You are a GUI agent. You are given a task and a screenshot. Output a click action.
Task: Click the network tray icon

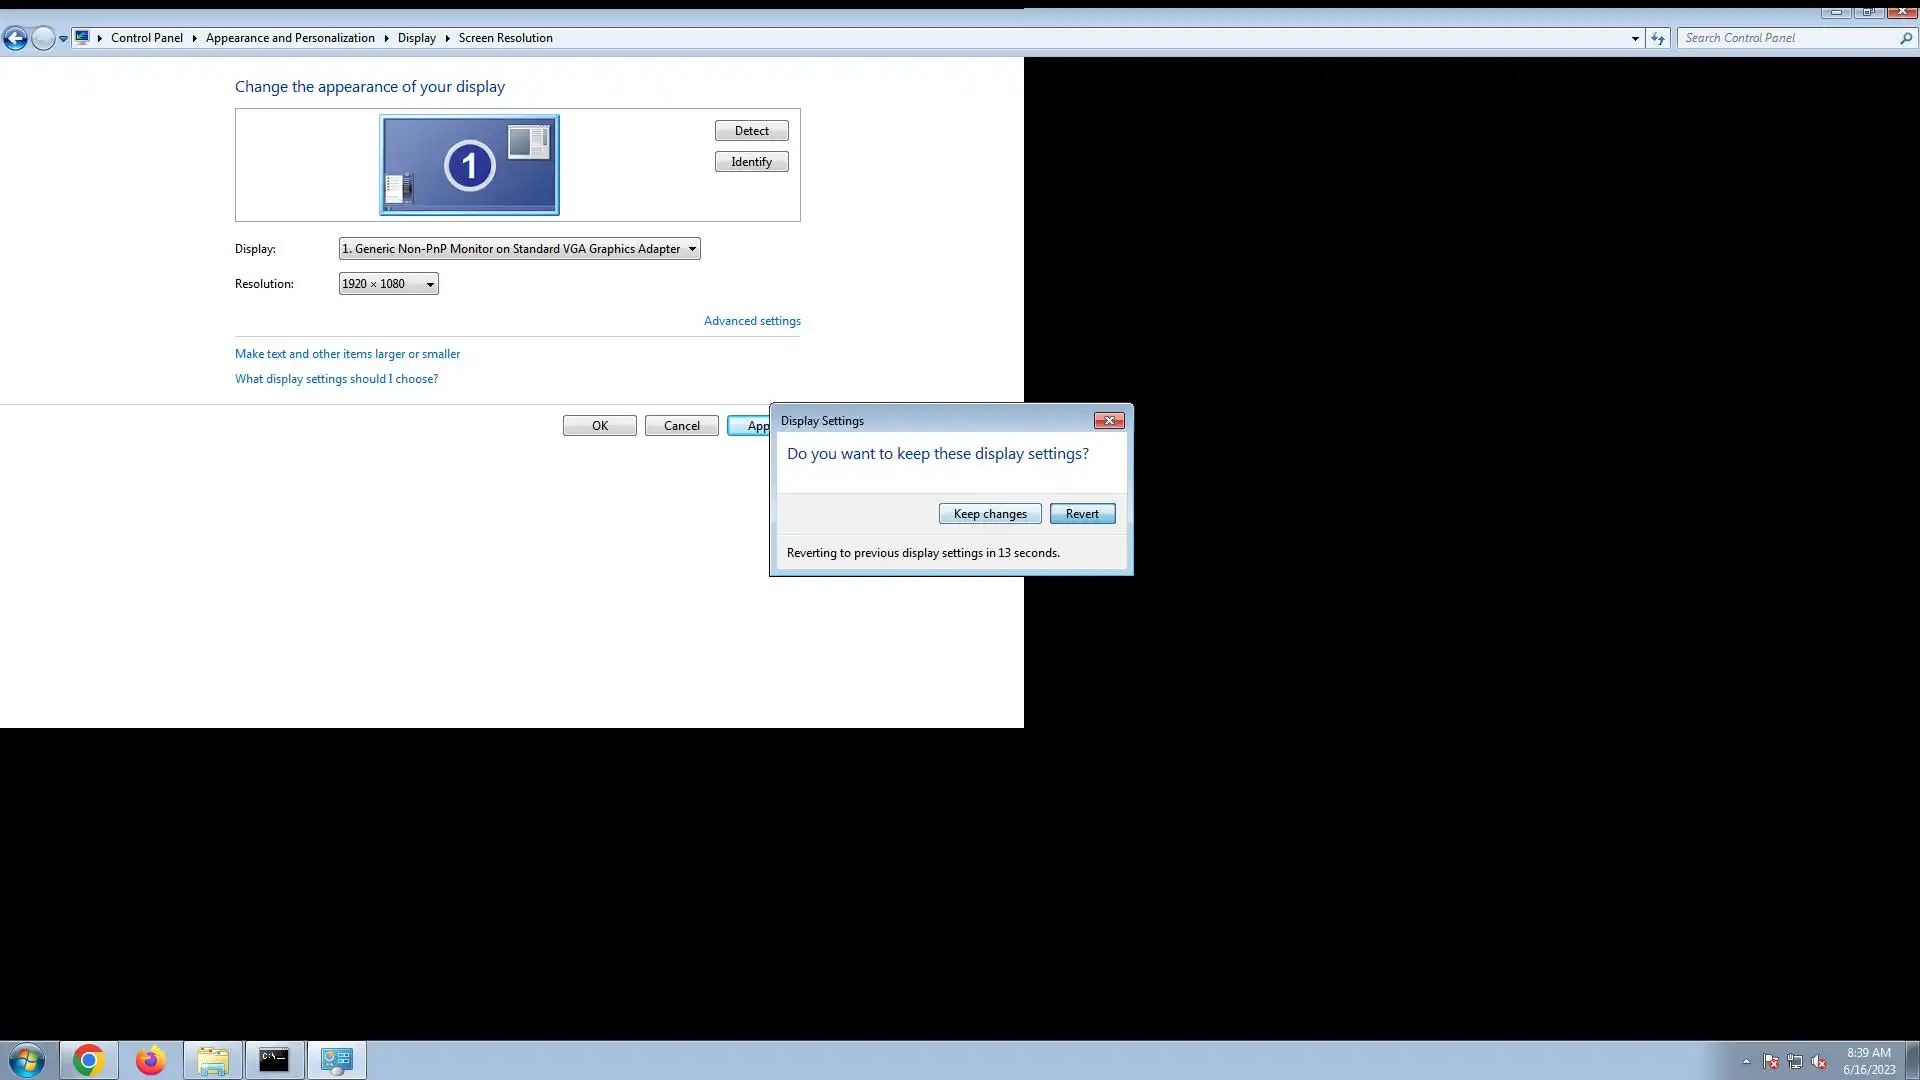[x=1795, y=1062]
